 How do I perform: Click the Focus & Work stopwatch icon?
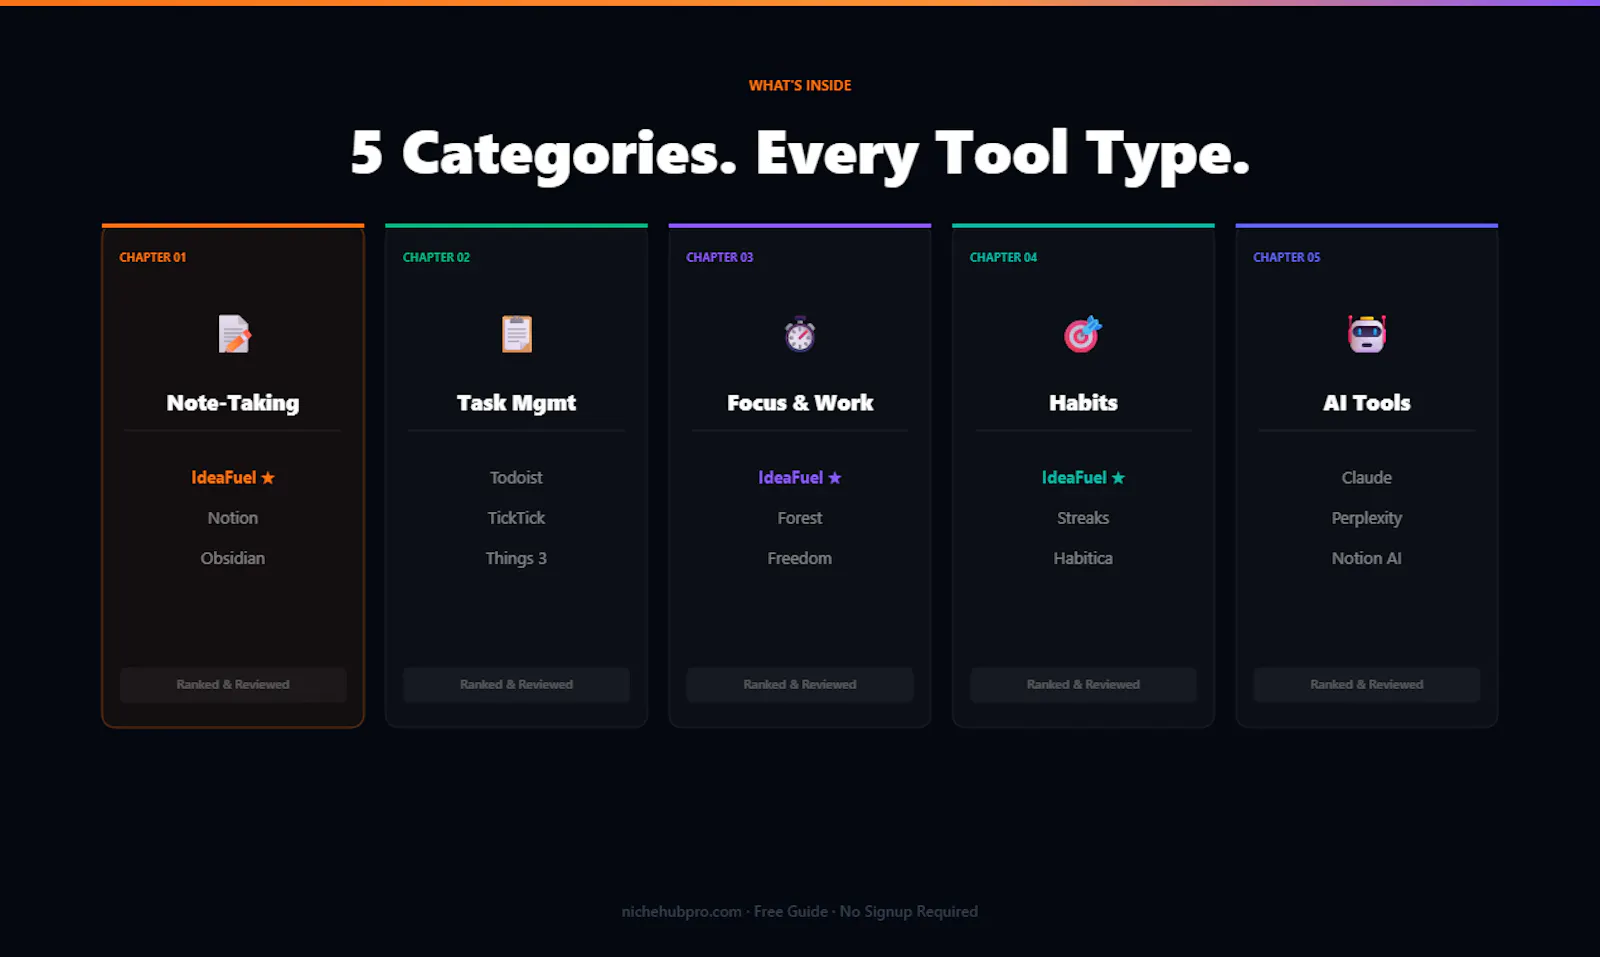click(x=800, y=334)
